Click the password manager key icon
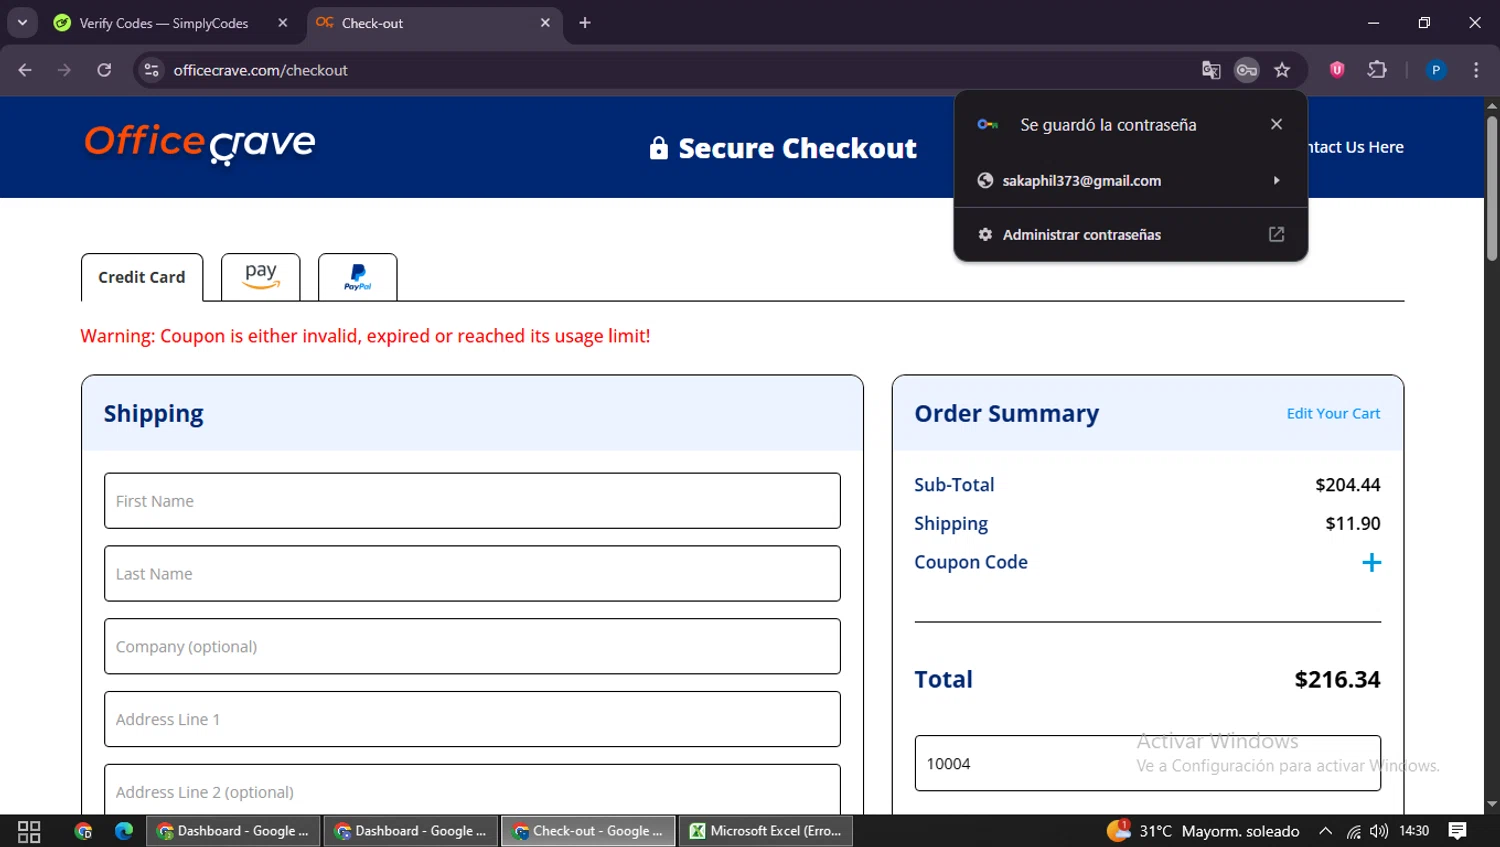Screen dimensions: 1500x847 (x=1246, y=70)
